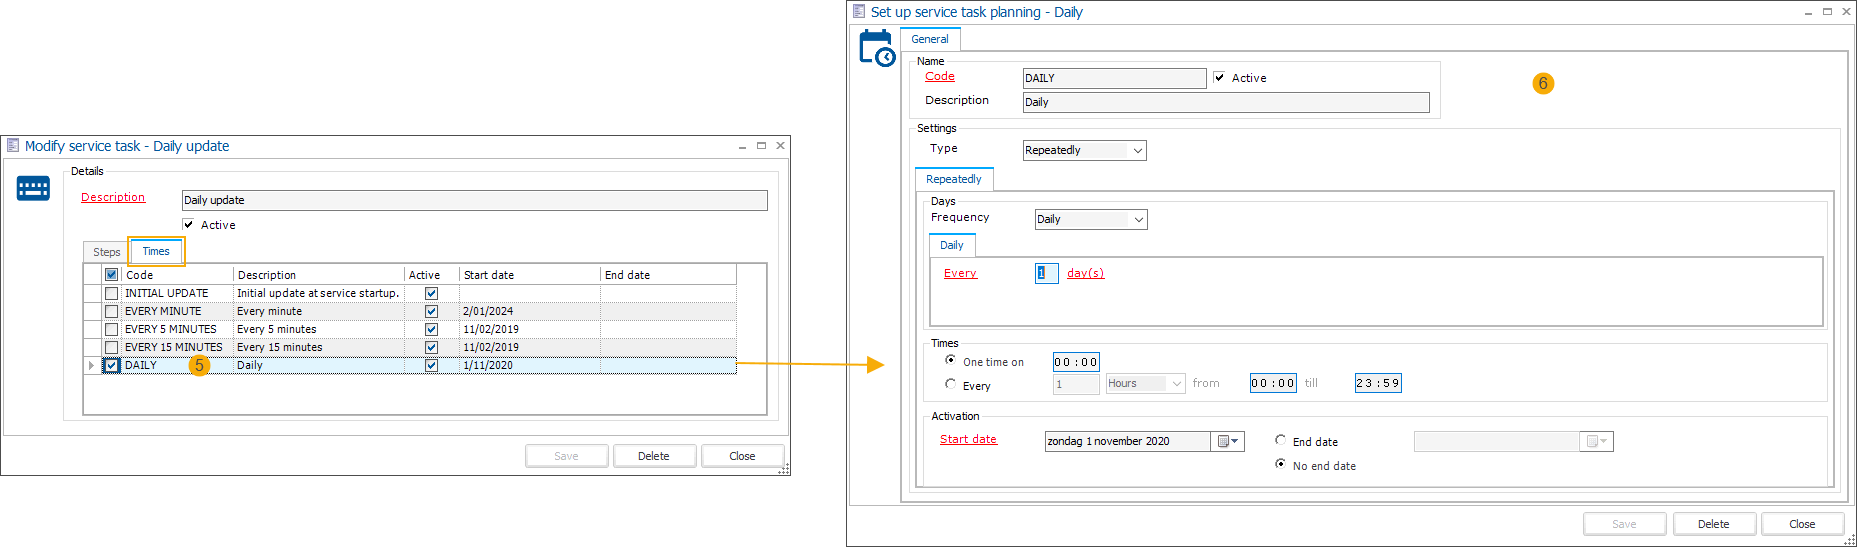
Task: Click the orange step 5 marker
Action: pos(199,365)
